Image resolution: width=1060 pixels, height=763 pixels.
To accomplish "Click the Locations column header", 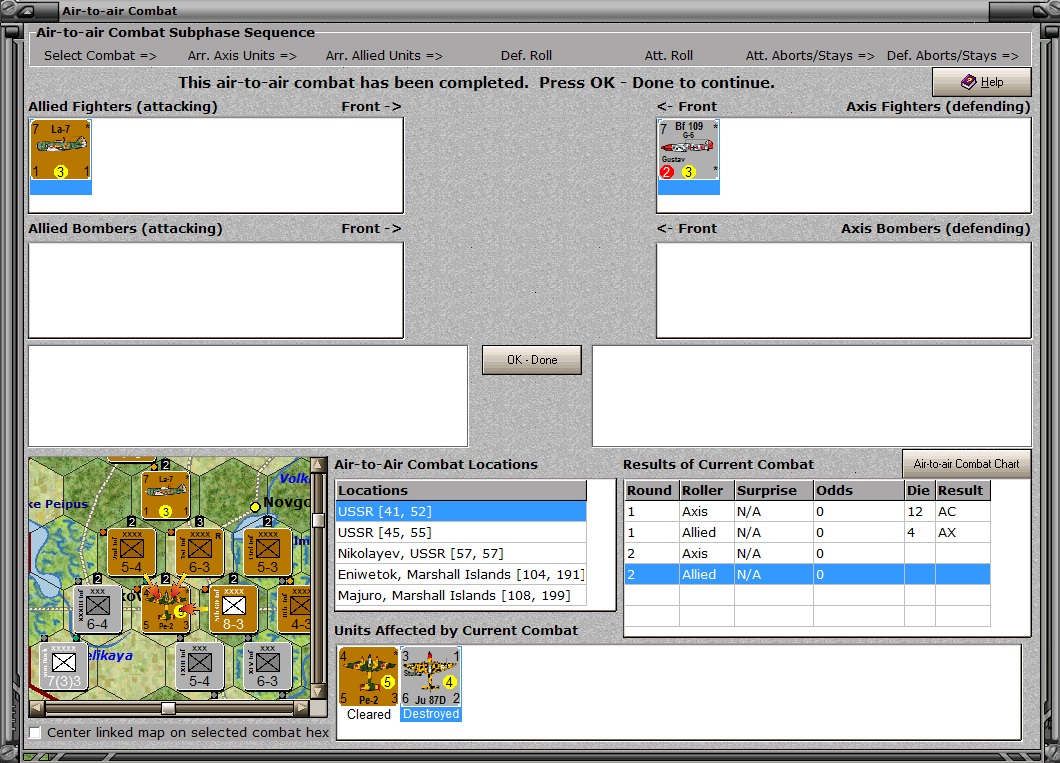I will click(461, 491).
